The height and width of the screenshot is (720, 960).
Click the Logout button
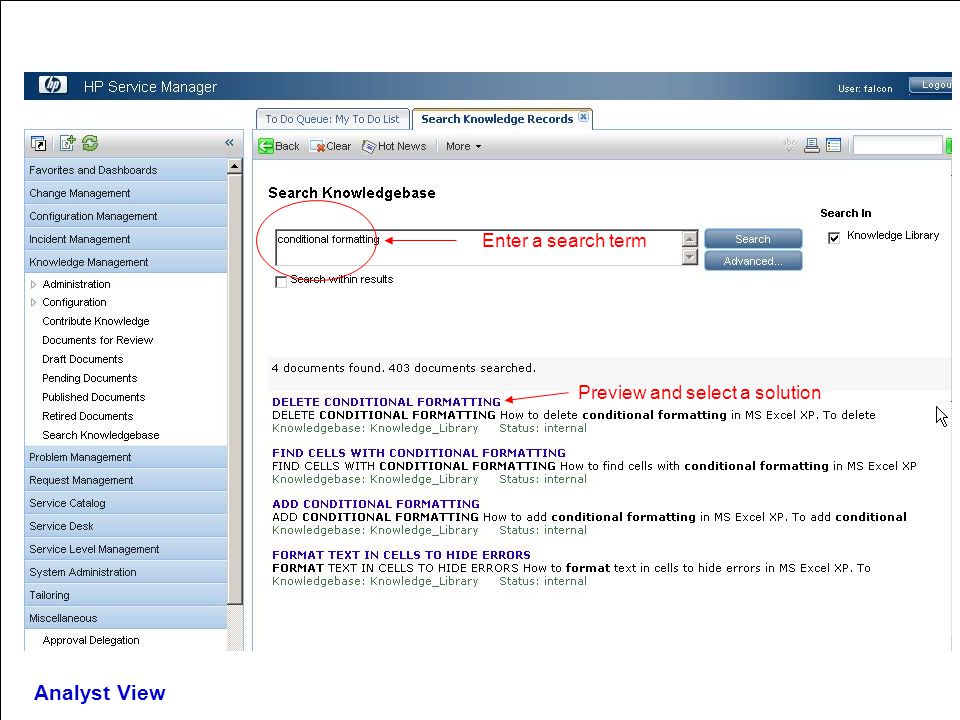click(932, 85)
